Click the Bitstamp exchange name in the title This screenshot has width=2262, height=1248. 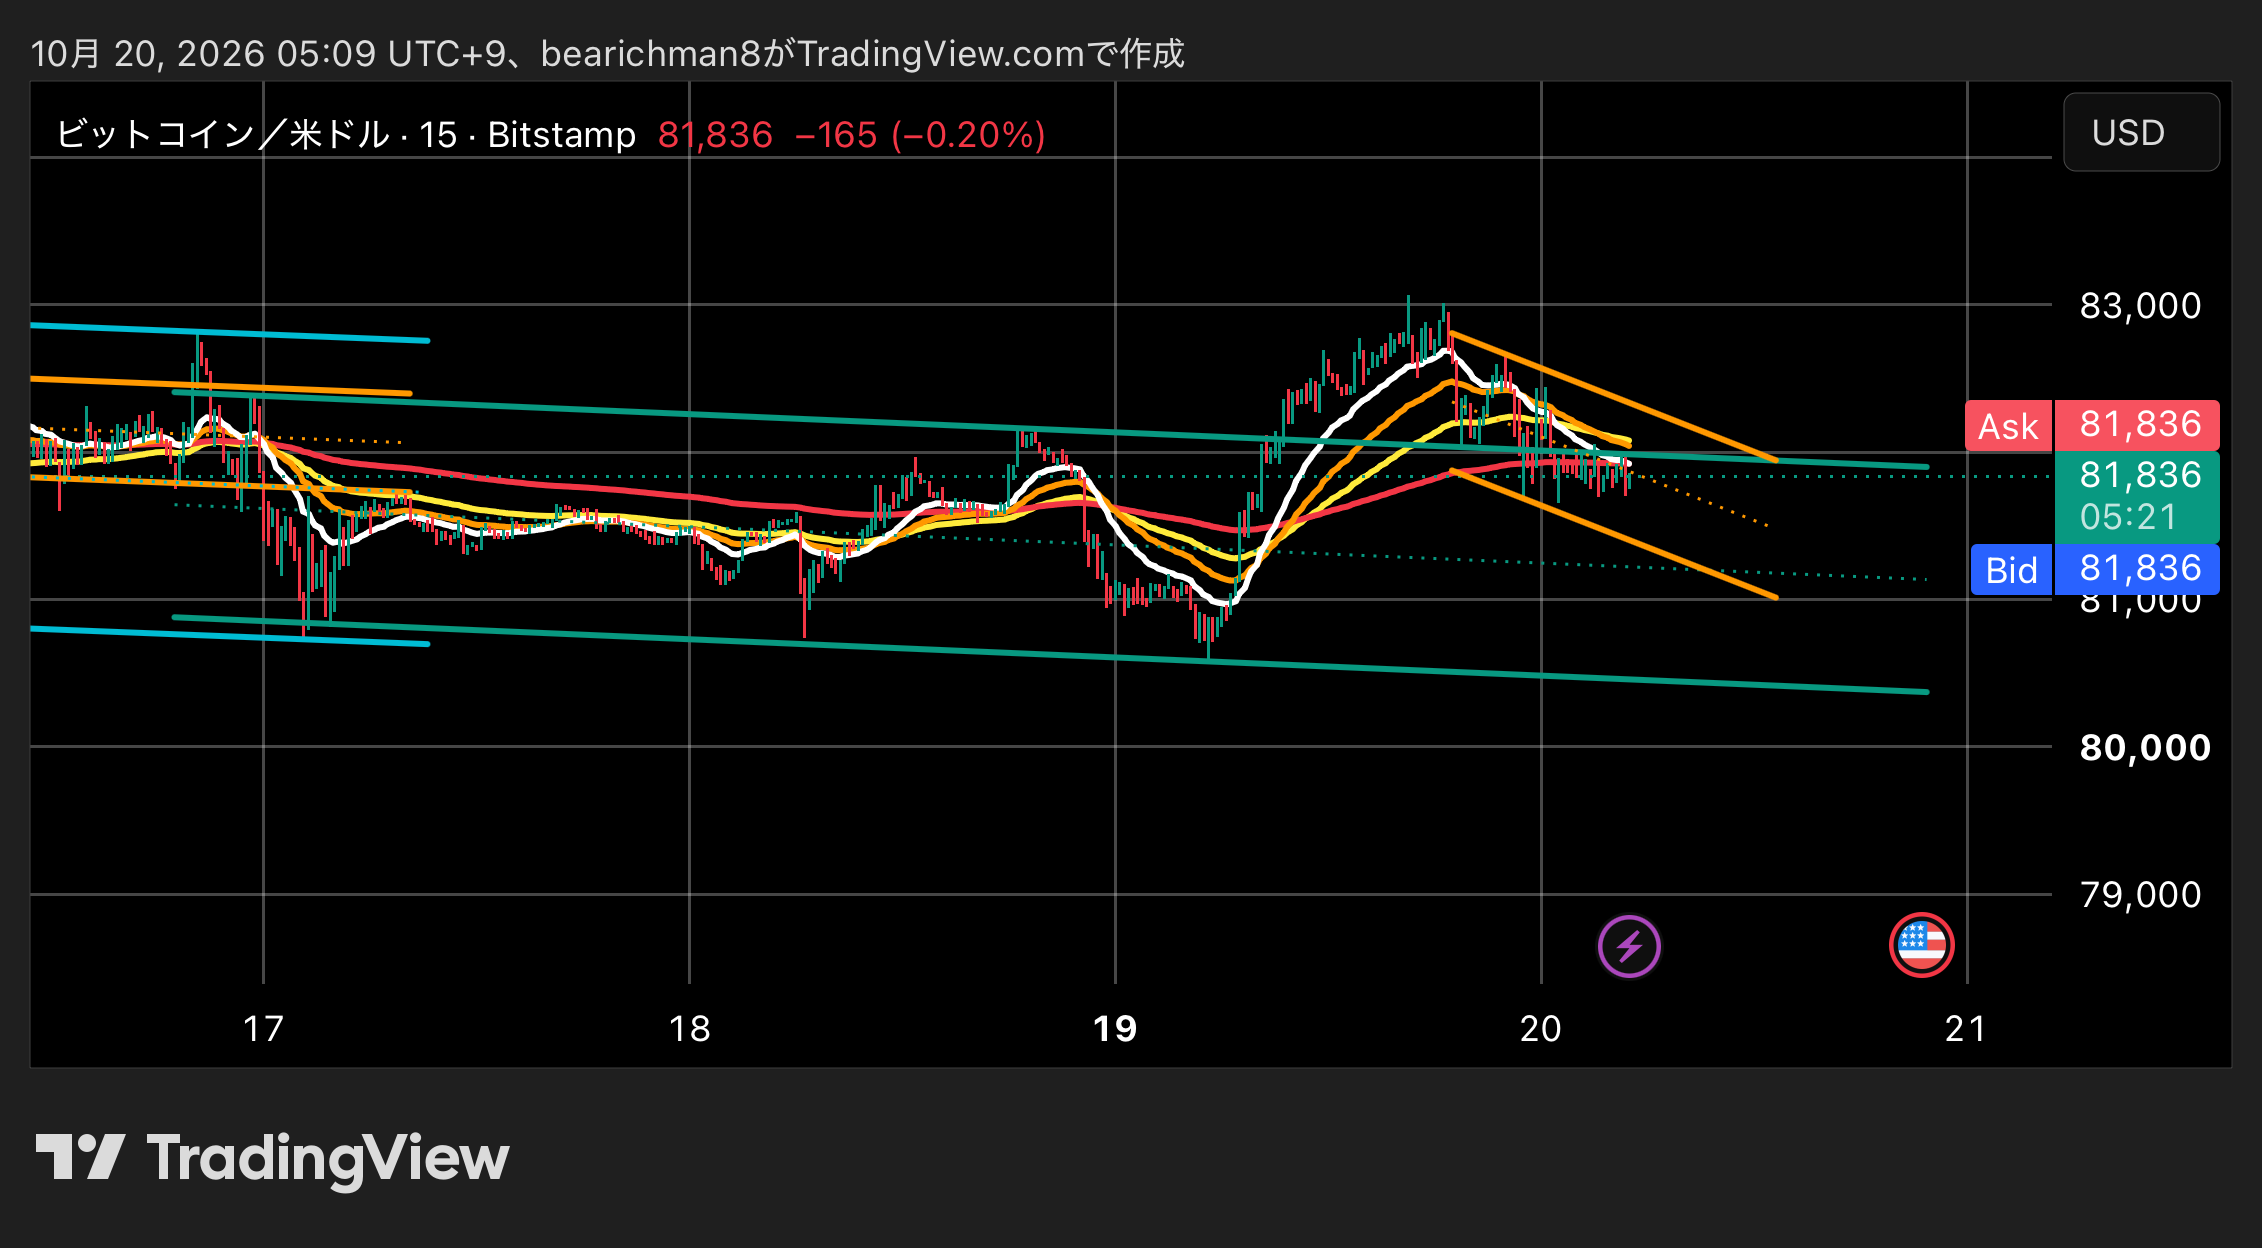(561, 135)
